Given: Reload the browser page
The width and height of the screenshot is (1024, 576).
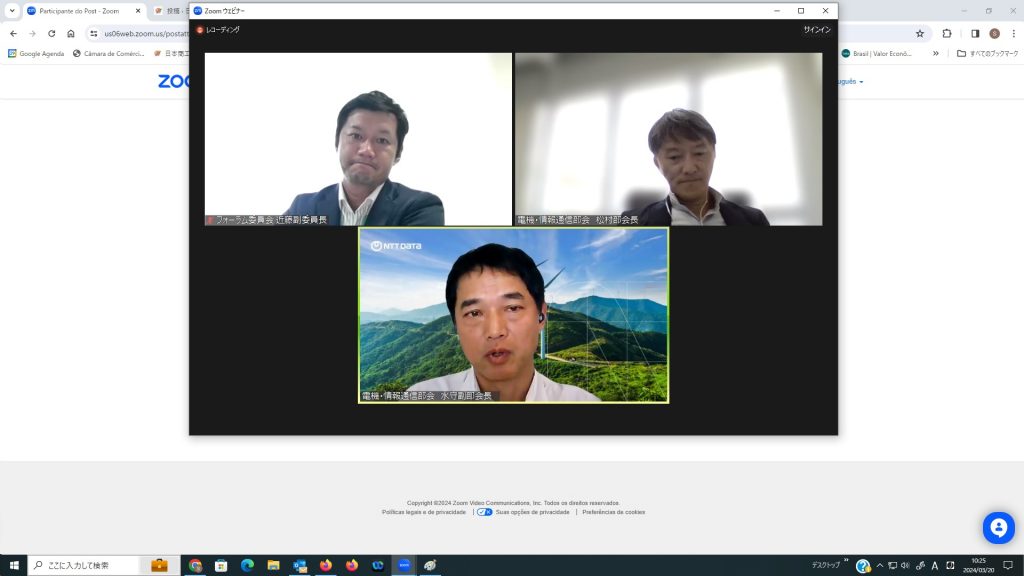Looking at the screenshot, I should [x=52, y=33].
